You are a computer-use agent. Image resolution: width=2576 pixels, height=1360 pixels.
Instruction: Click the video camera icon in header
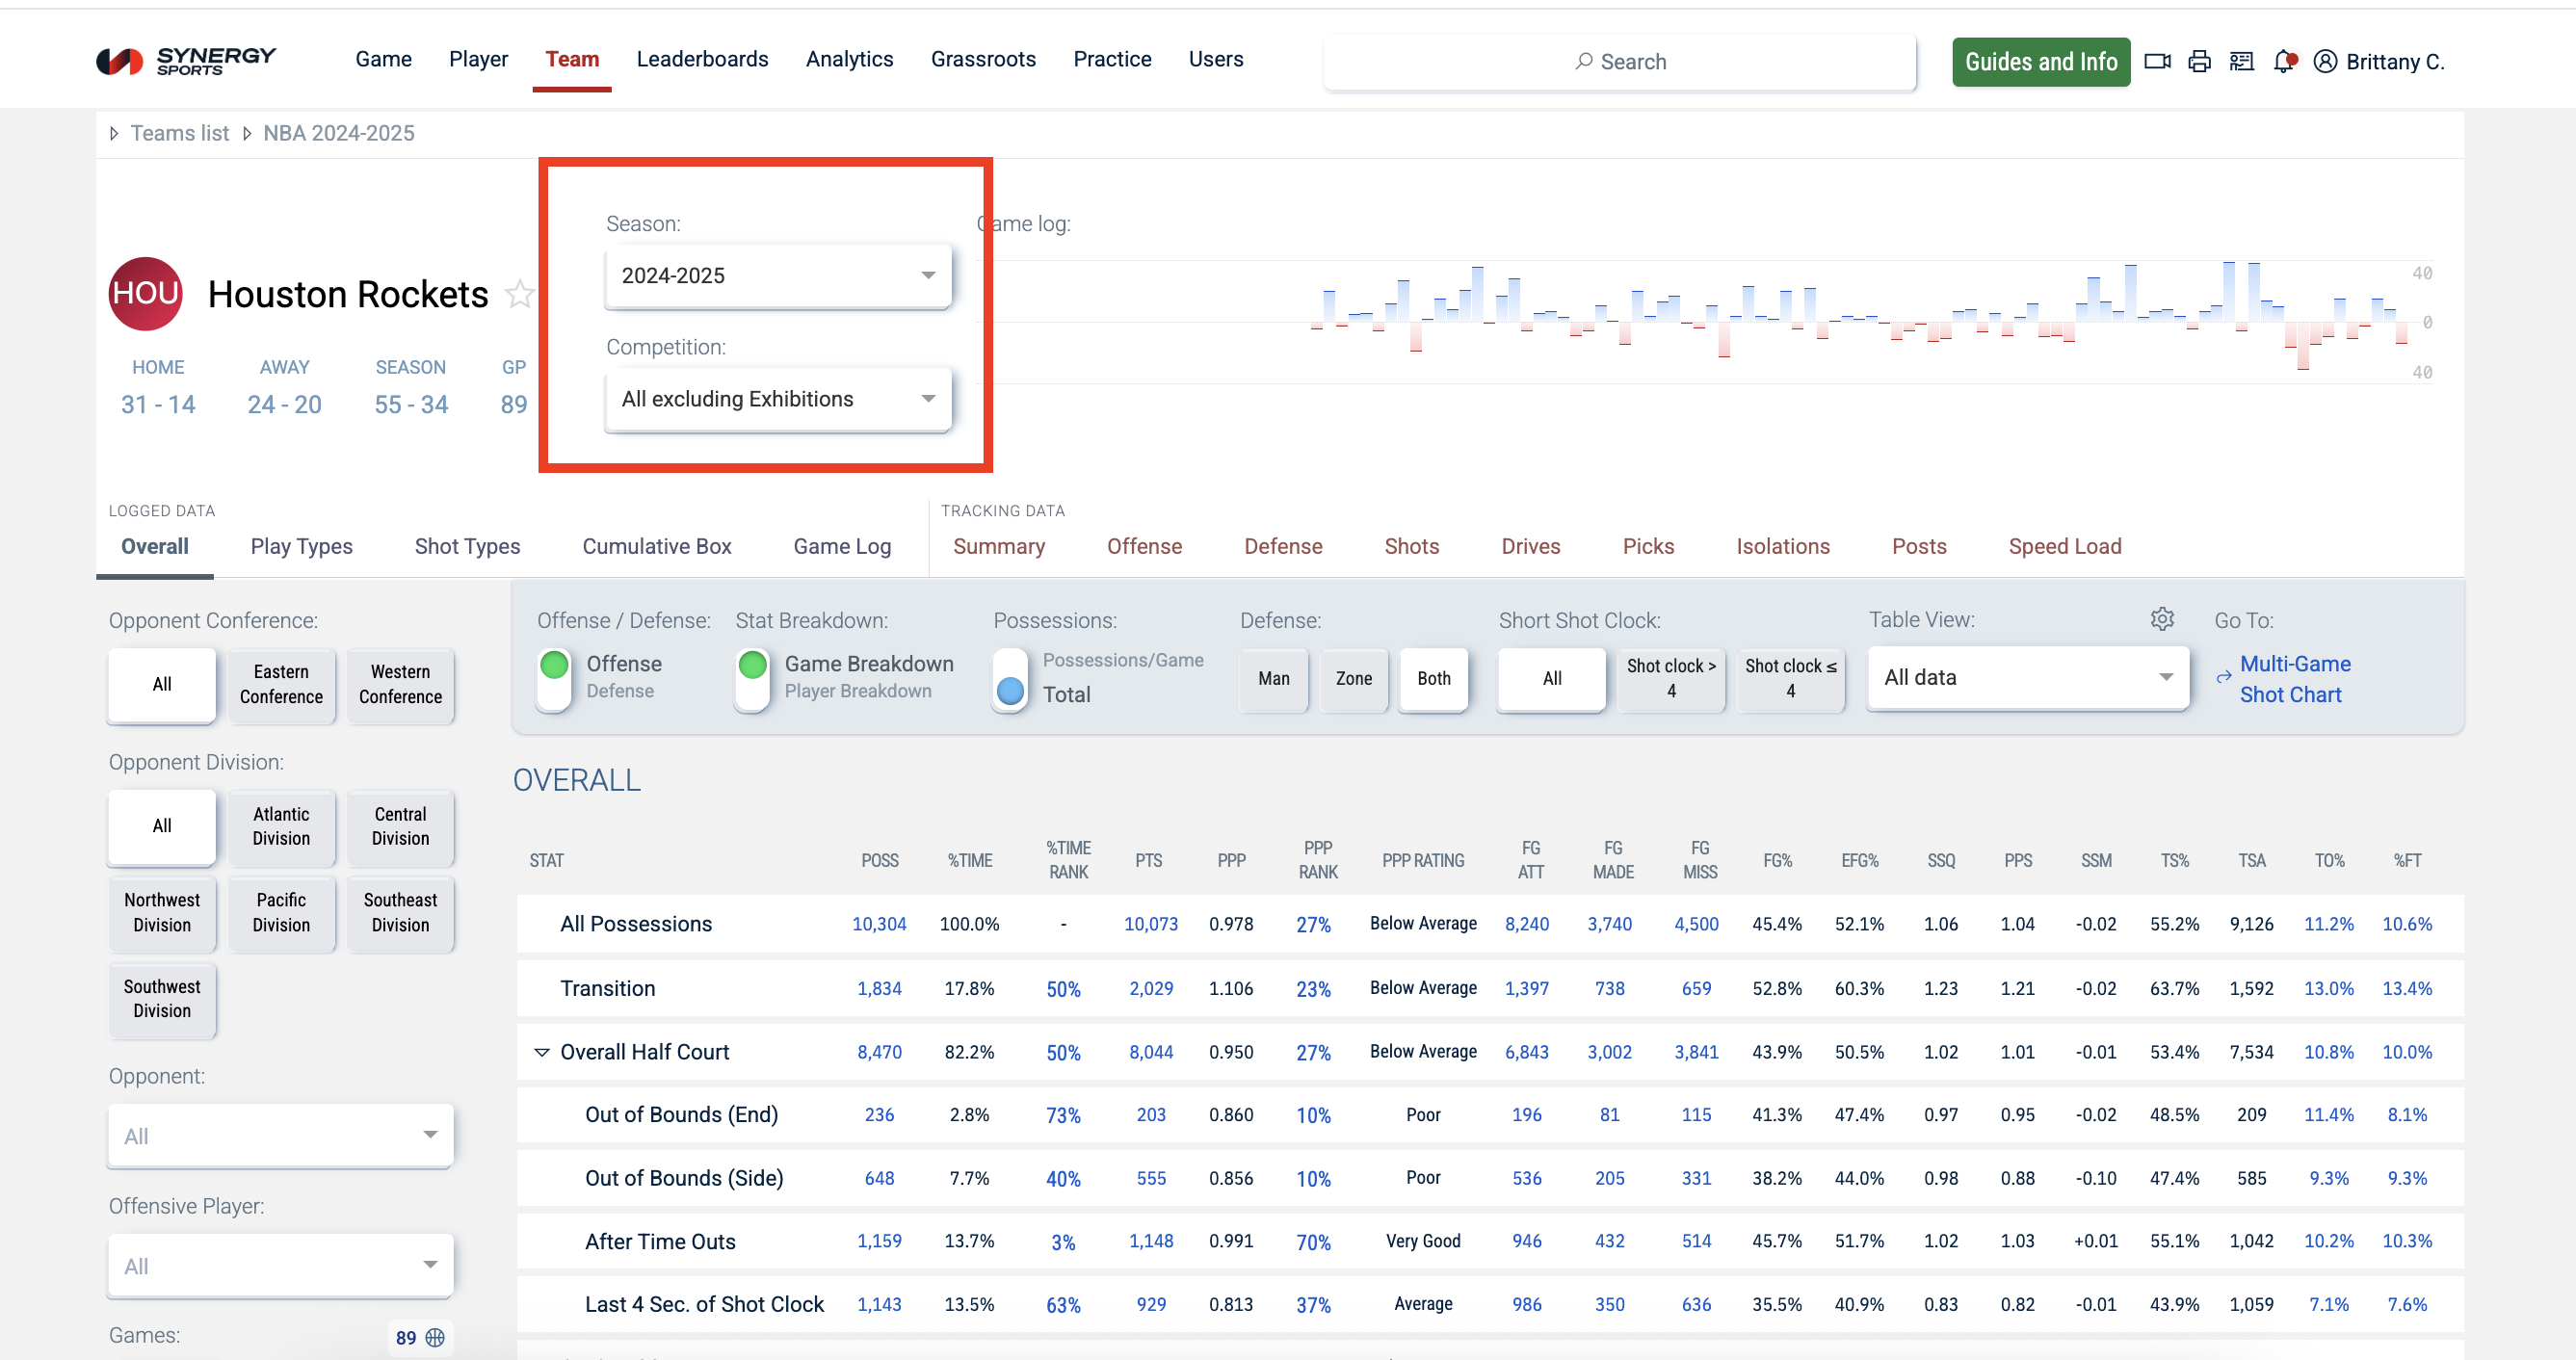[2157, 62]
